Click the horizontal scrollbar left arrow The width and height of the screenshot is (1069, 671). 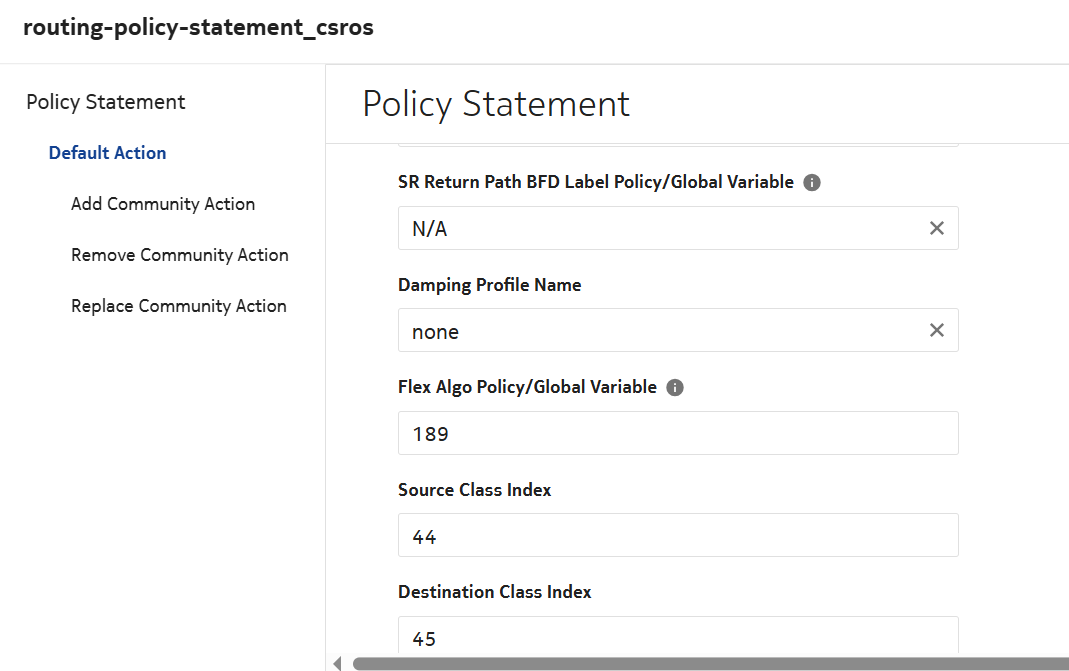click(x=337, y=663)
